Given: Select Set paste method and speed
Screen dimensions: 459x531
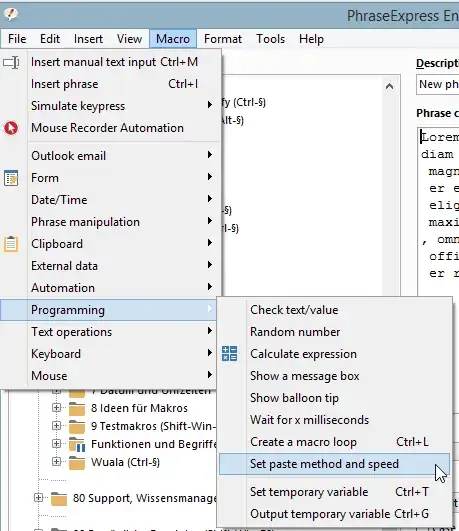Looking at the screenshot, I should (334, 464).
